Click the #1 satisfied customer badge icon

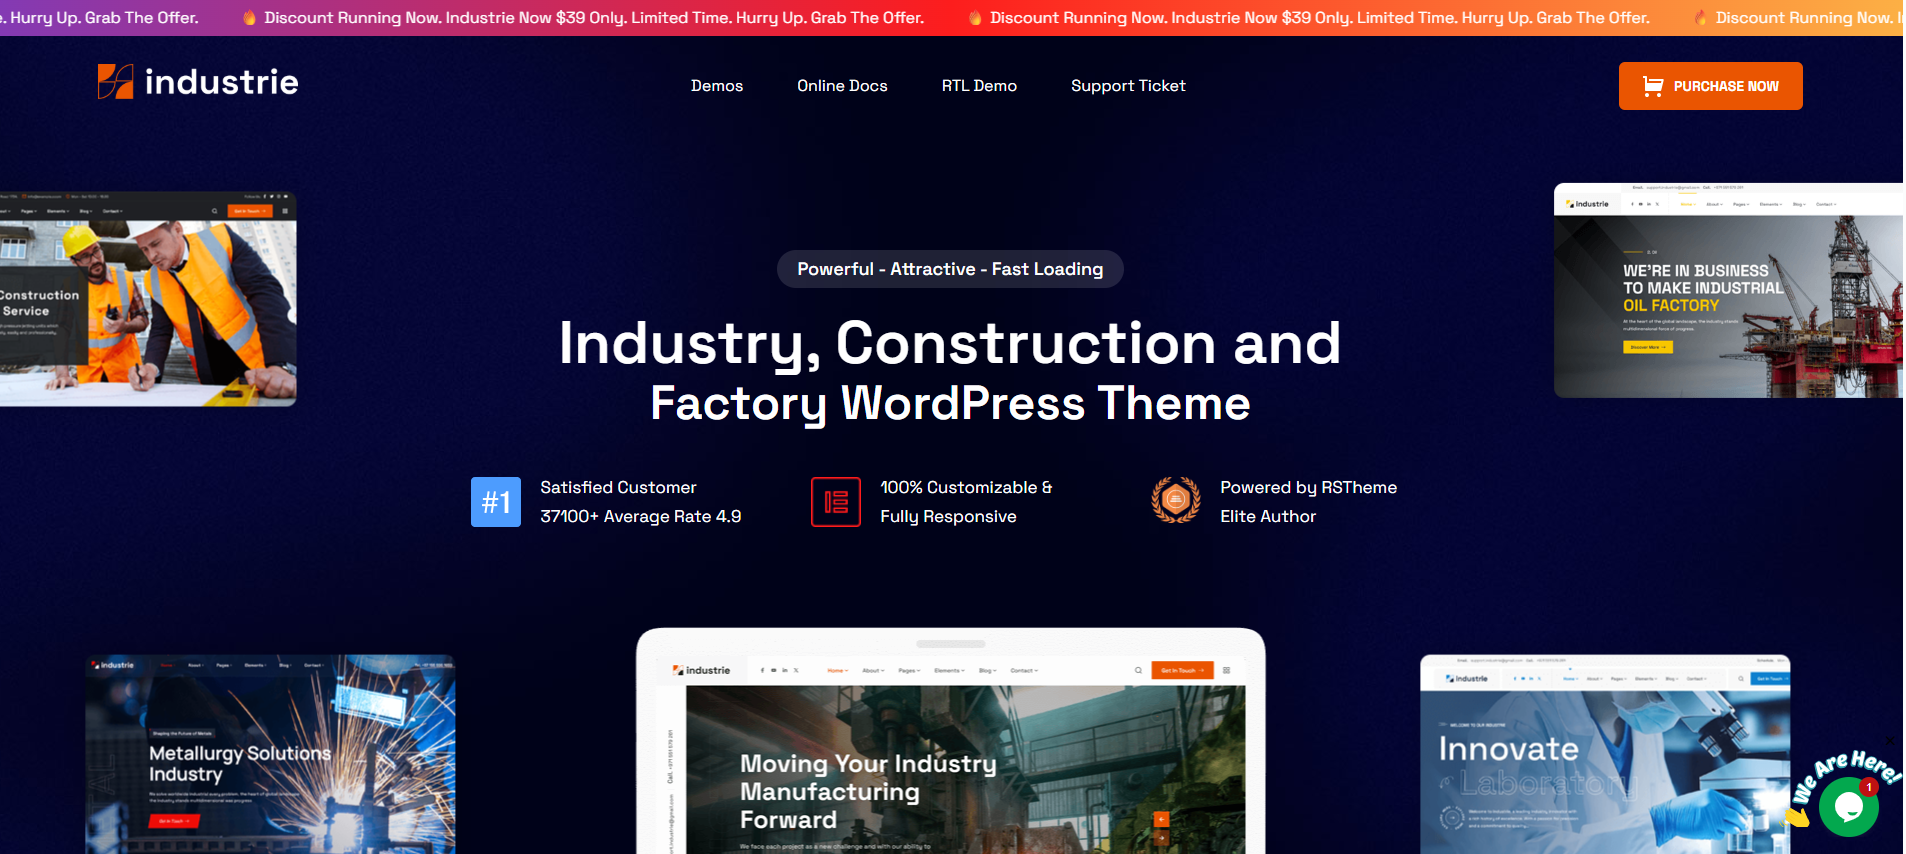tap(496, 502)
